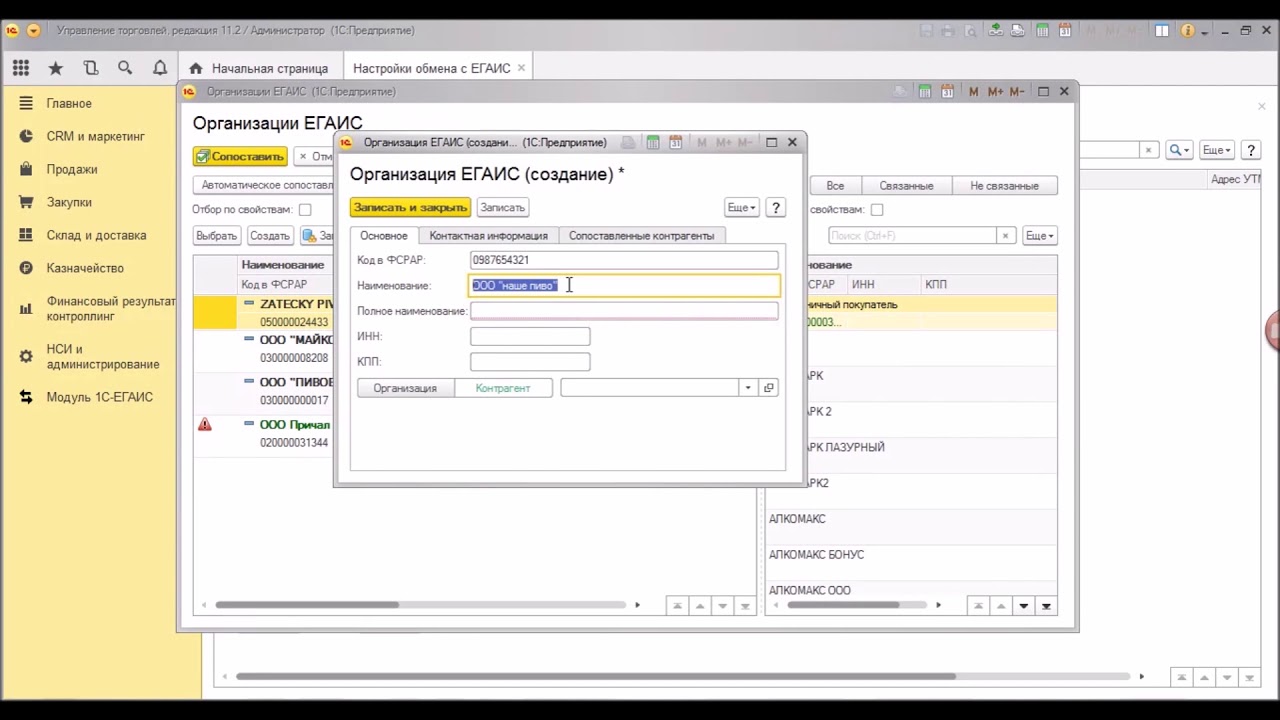Open calendar in Организации ЕГАИС window title bar
1280x720 pixels.
pyautogui.click(x=948, y=91)
